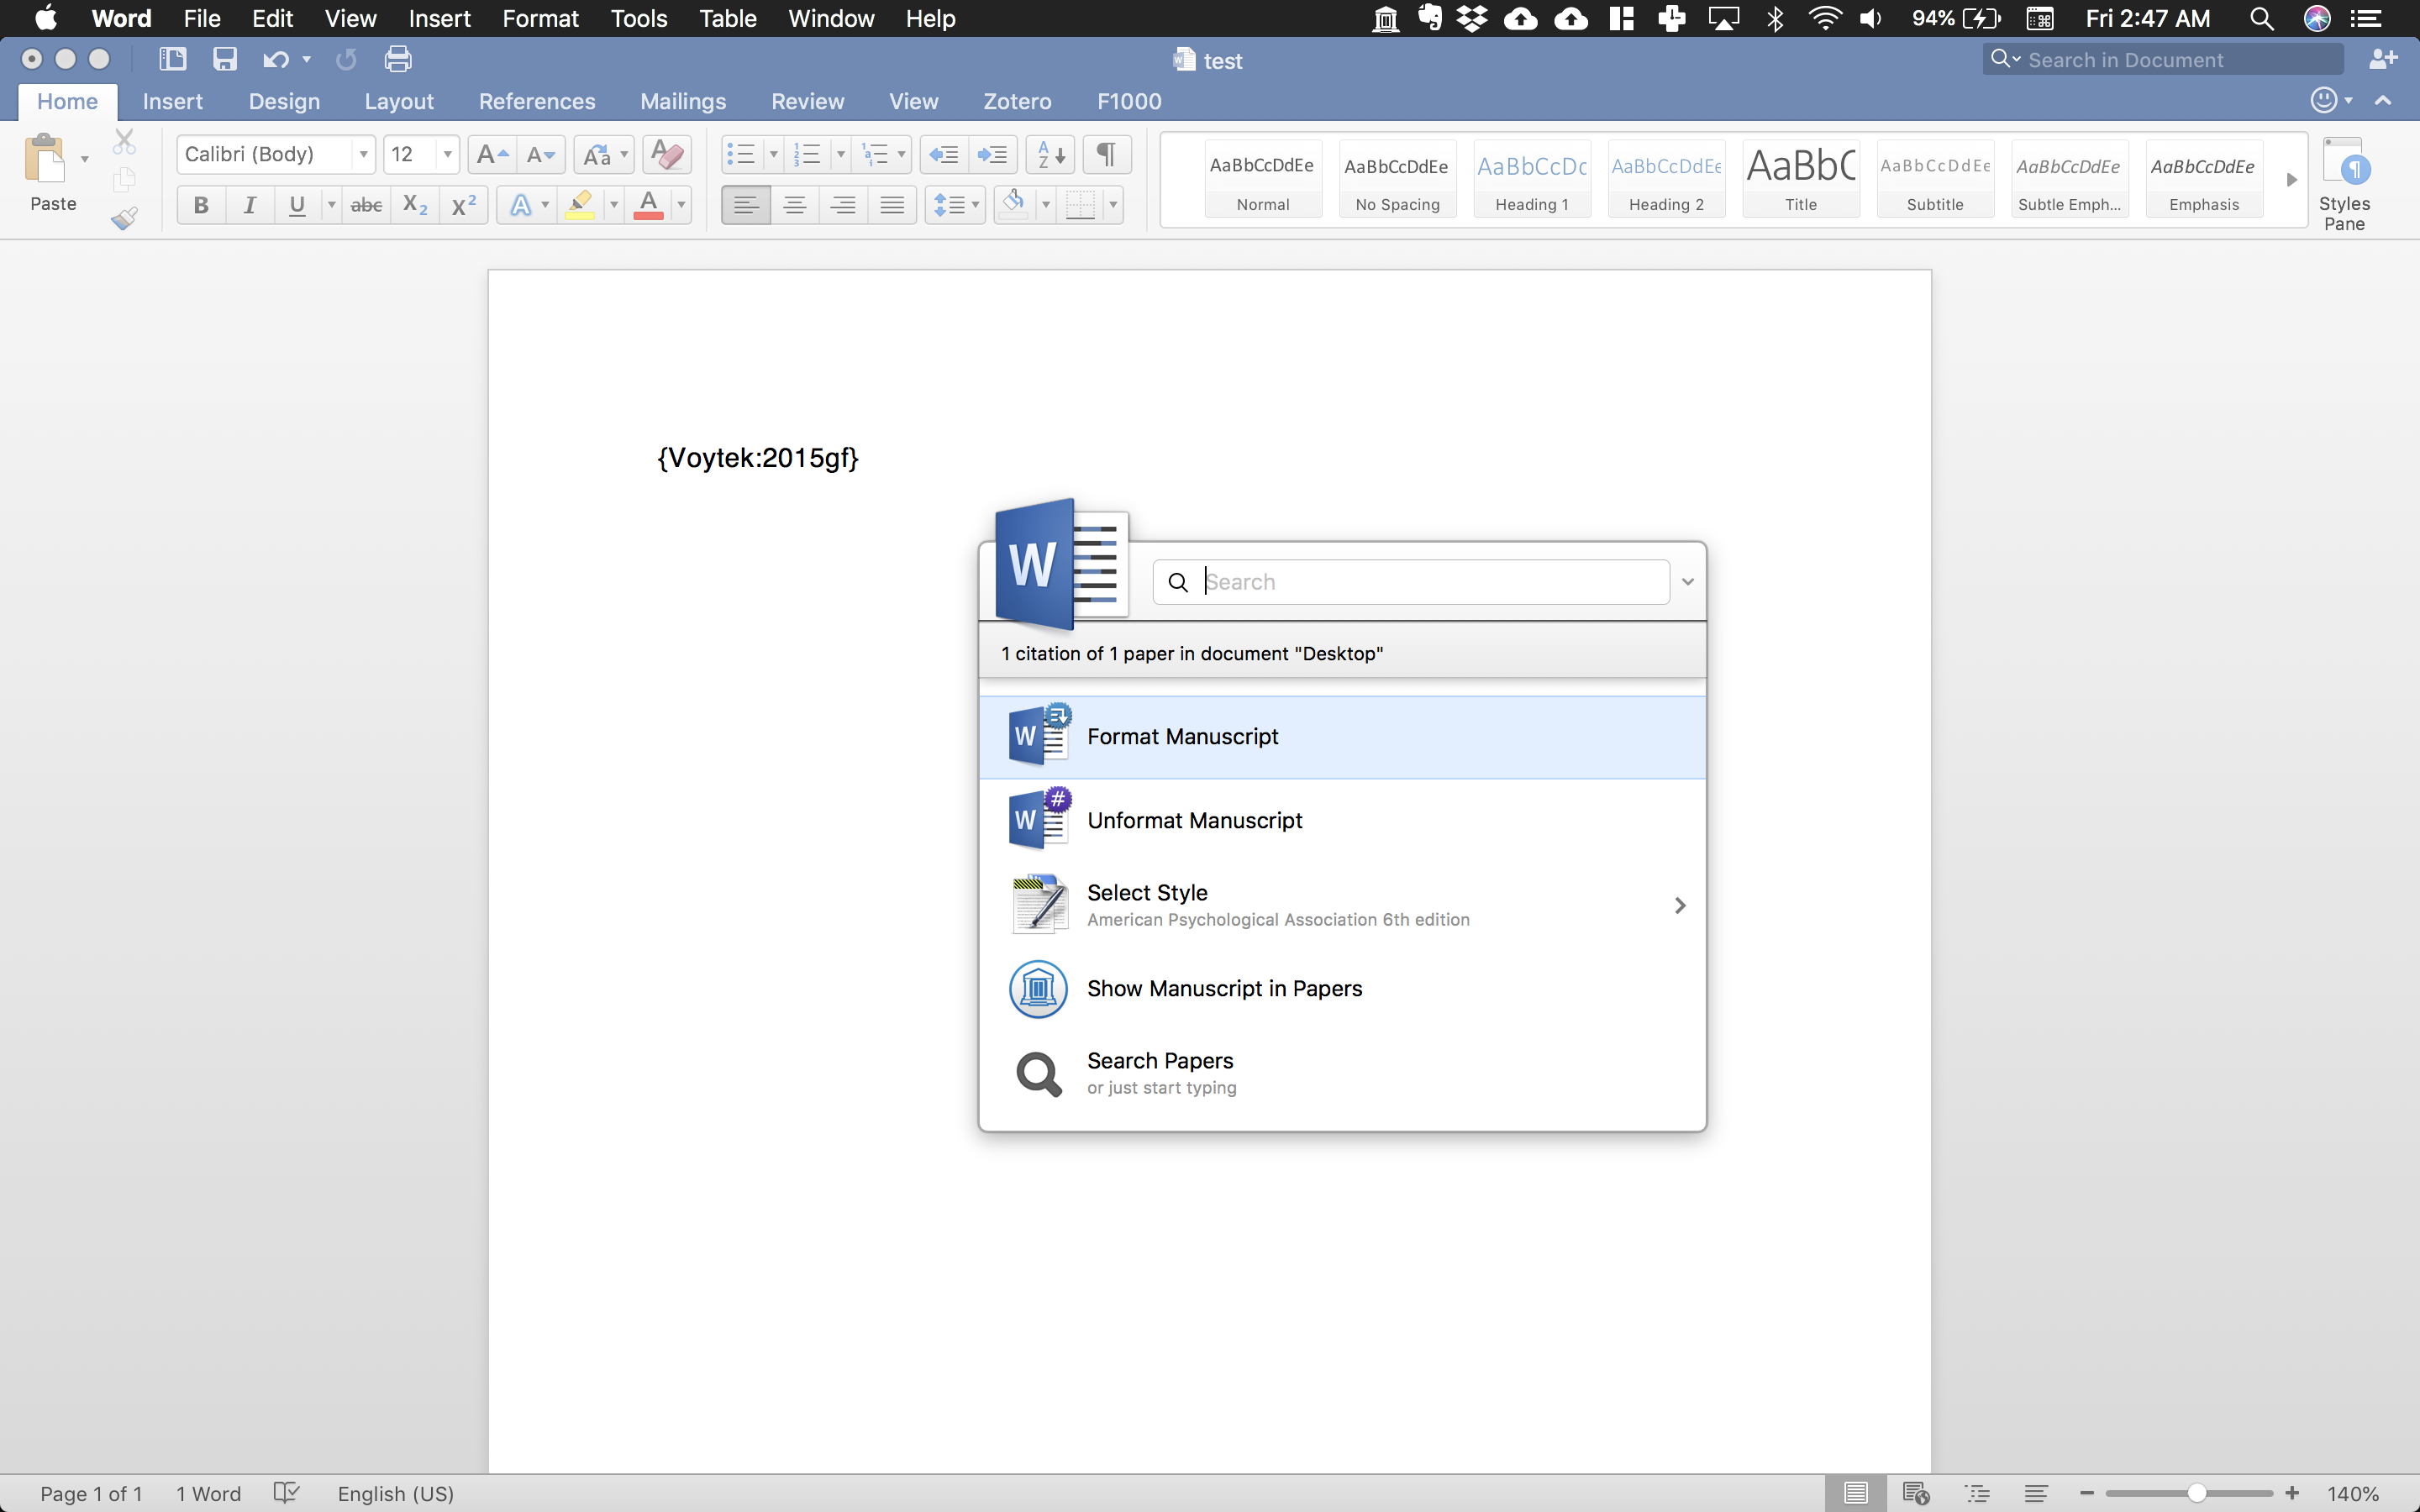Click Evernote elephant icon in the menu bar

tap(1430, 19)
